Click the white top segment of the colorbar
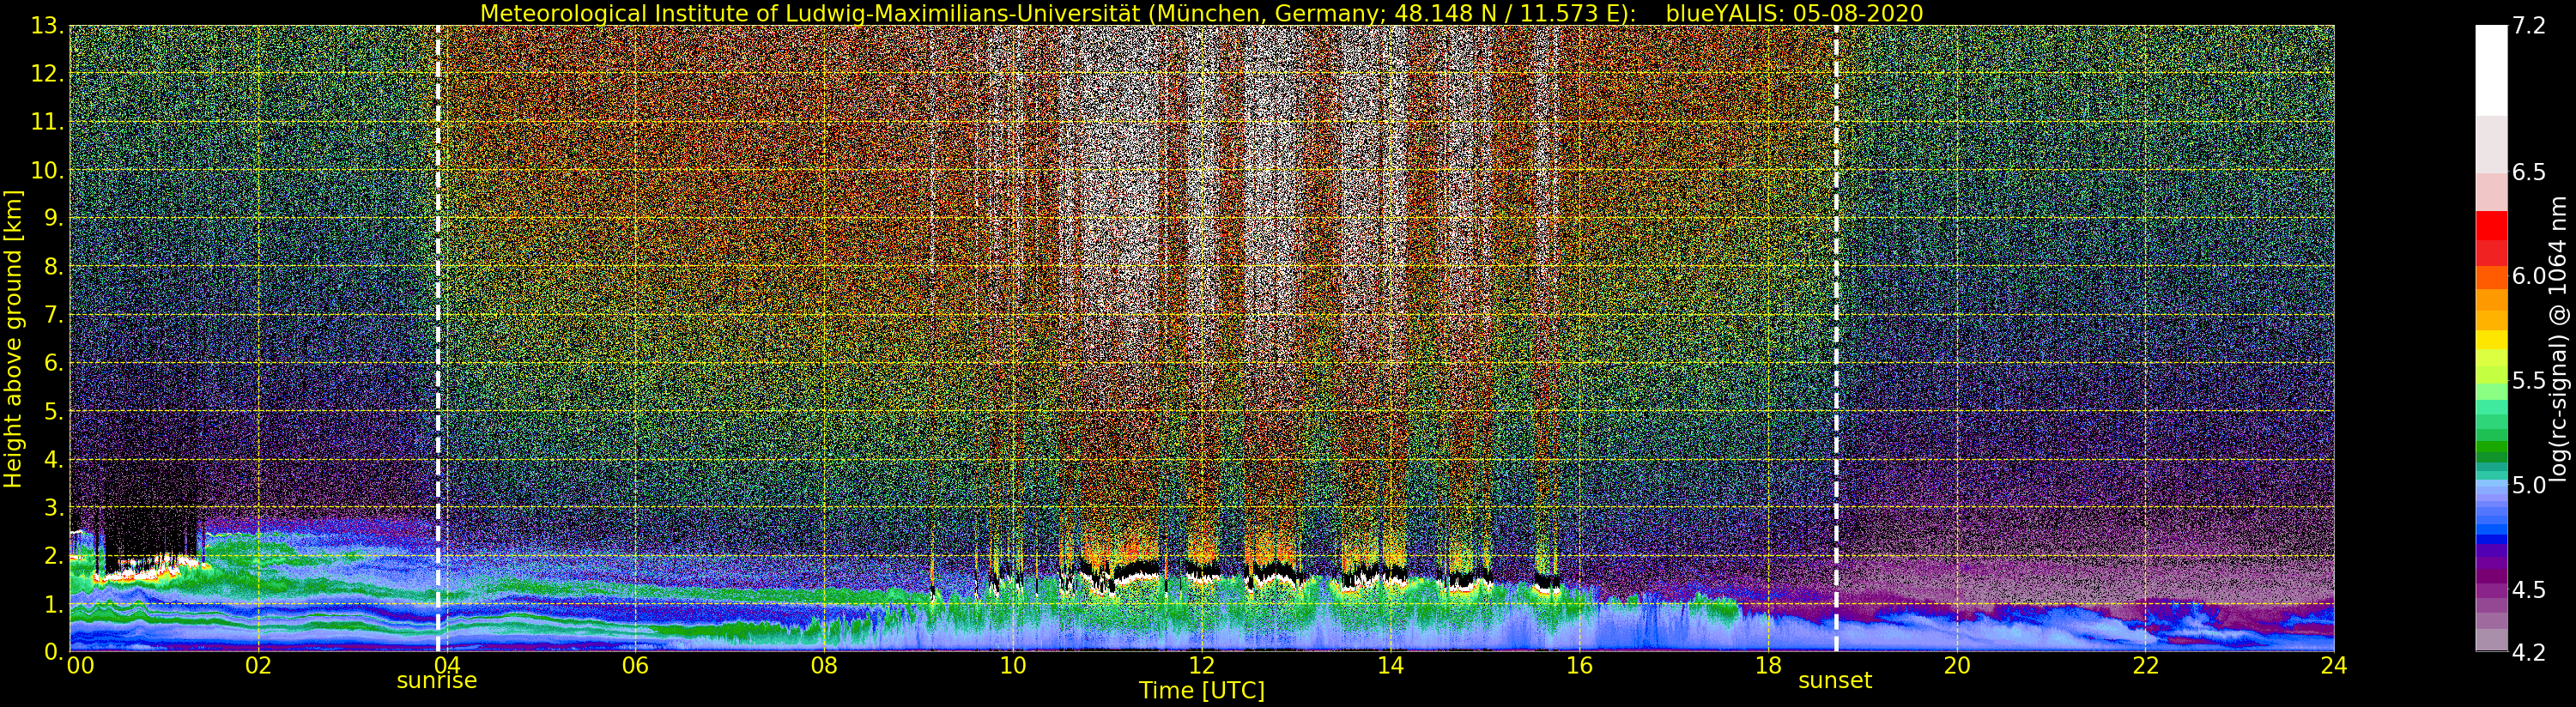 tap(2491, 70)
